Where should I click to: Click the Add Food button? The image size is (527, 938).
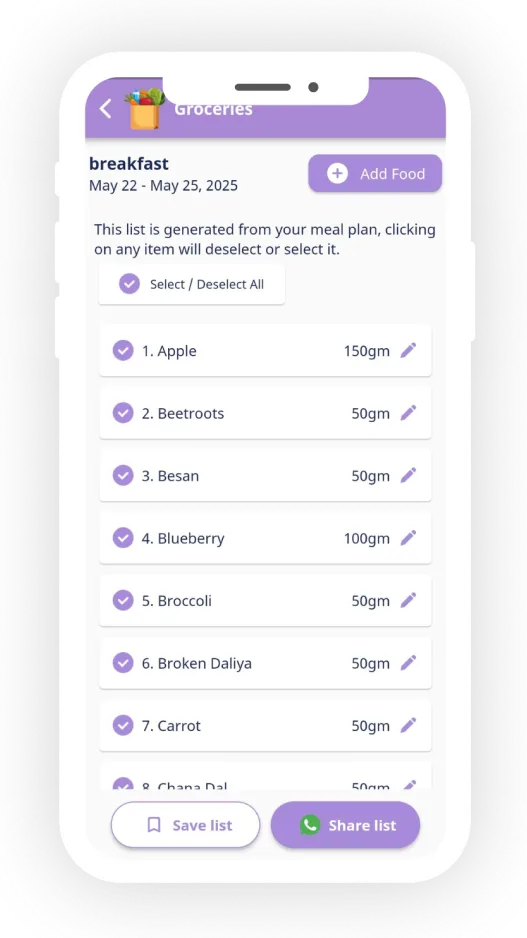click(x=375, y=173)
